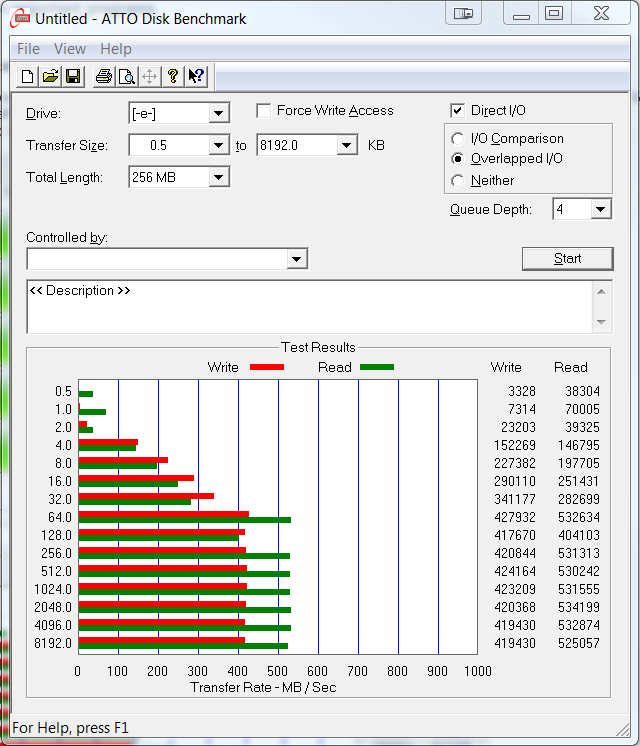
Task: Click the Open file folder icon
Action: coord(50,76)
